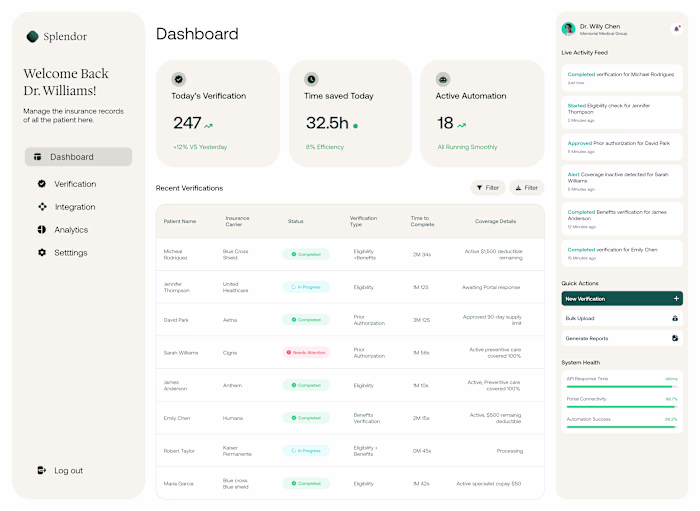Click the Humana carrier cell
Image resolution: width=700 pixels, height=511 pixels.
pyautogui.click(x=233, y=418)
